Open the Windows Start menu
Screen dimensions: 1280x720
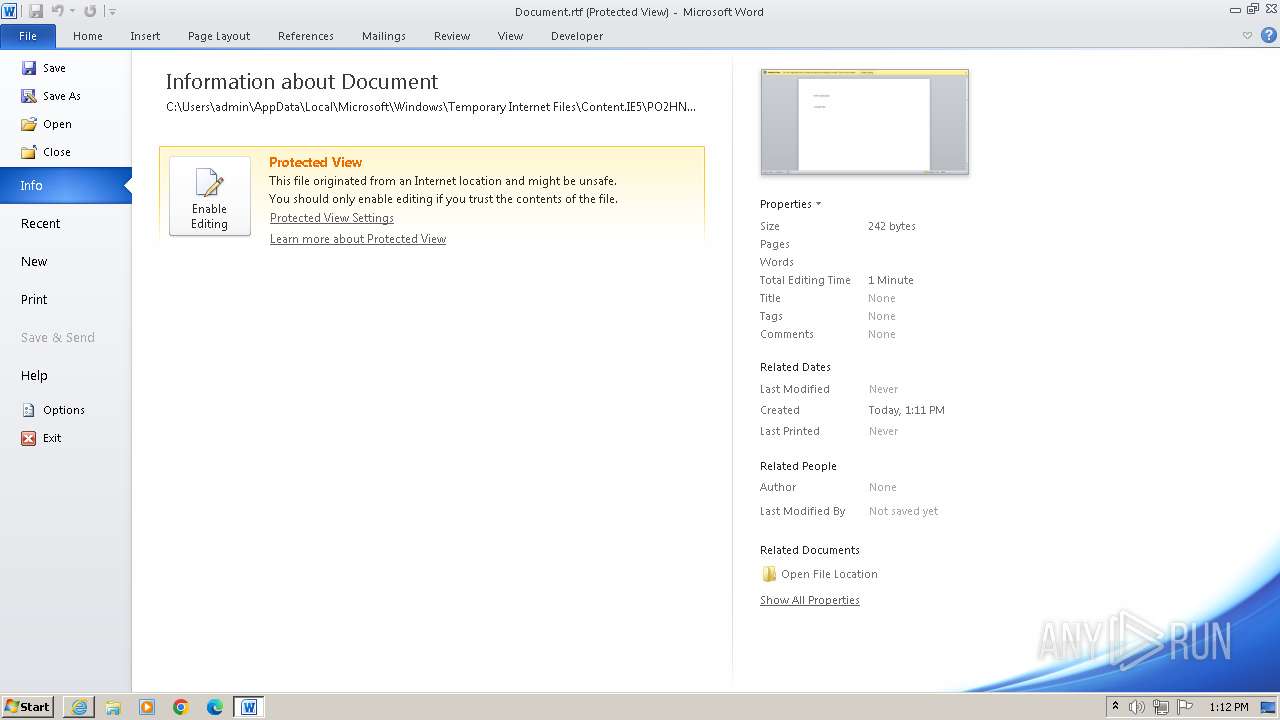[x=28, y=706]
